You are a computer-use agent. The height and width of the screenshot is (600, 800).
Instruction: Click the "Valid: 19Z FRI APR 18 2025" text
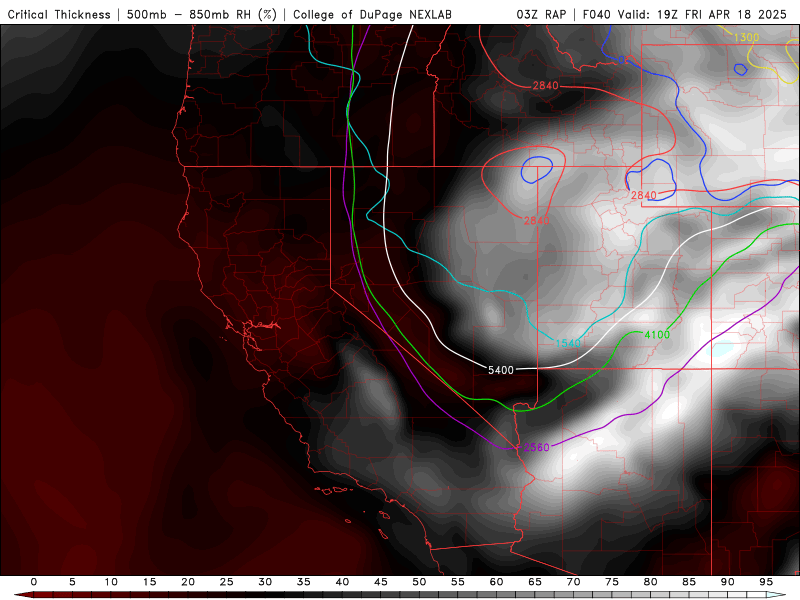pyautogui.click(x=702, y=14)
